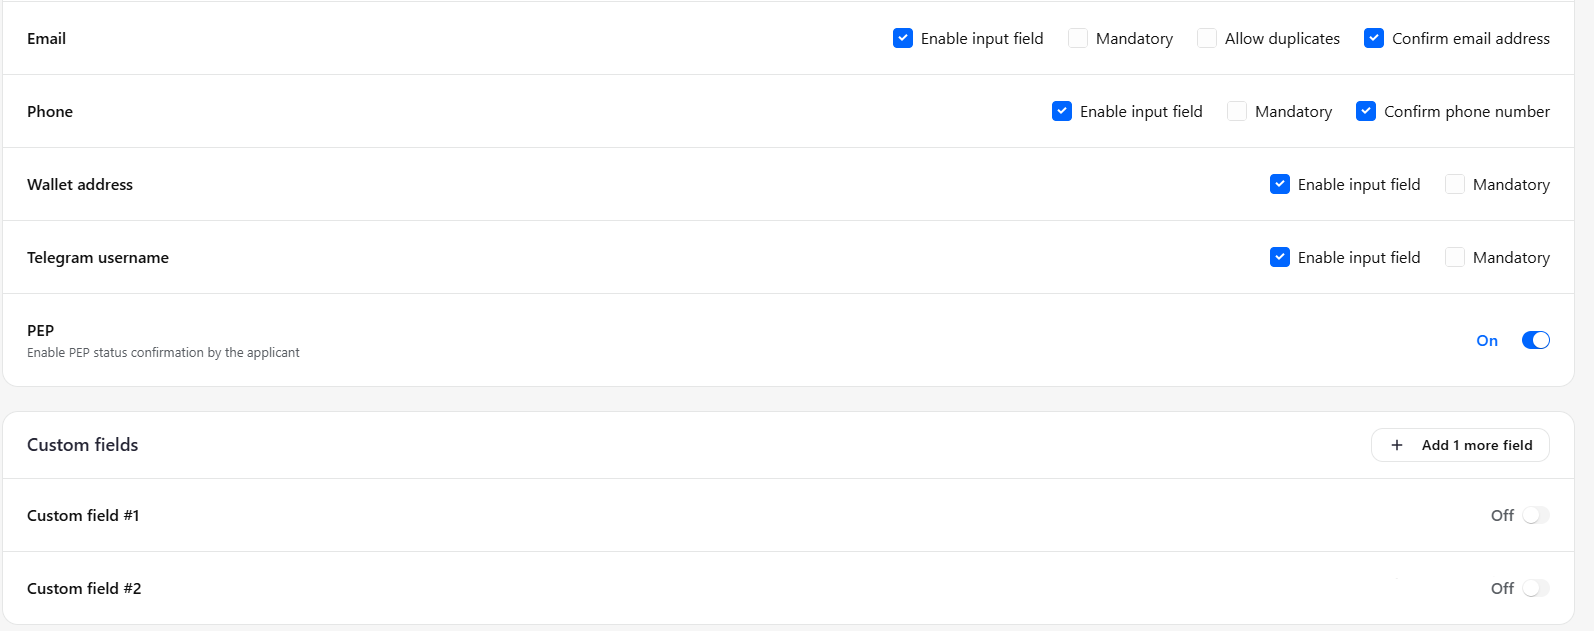
Task: Enable Allow duplicates for Email
Action: 1207,38
